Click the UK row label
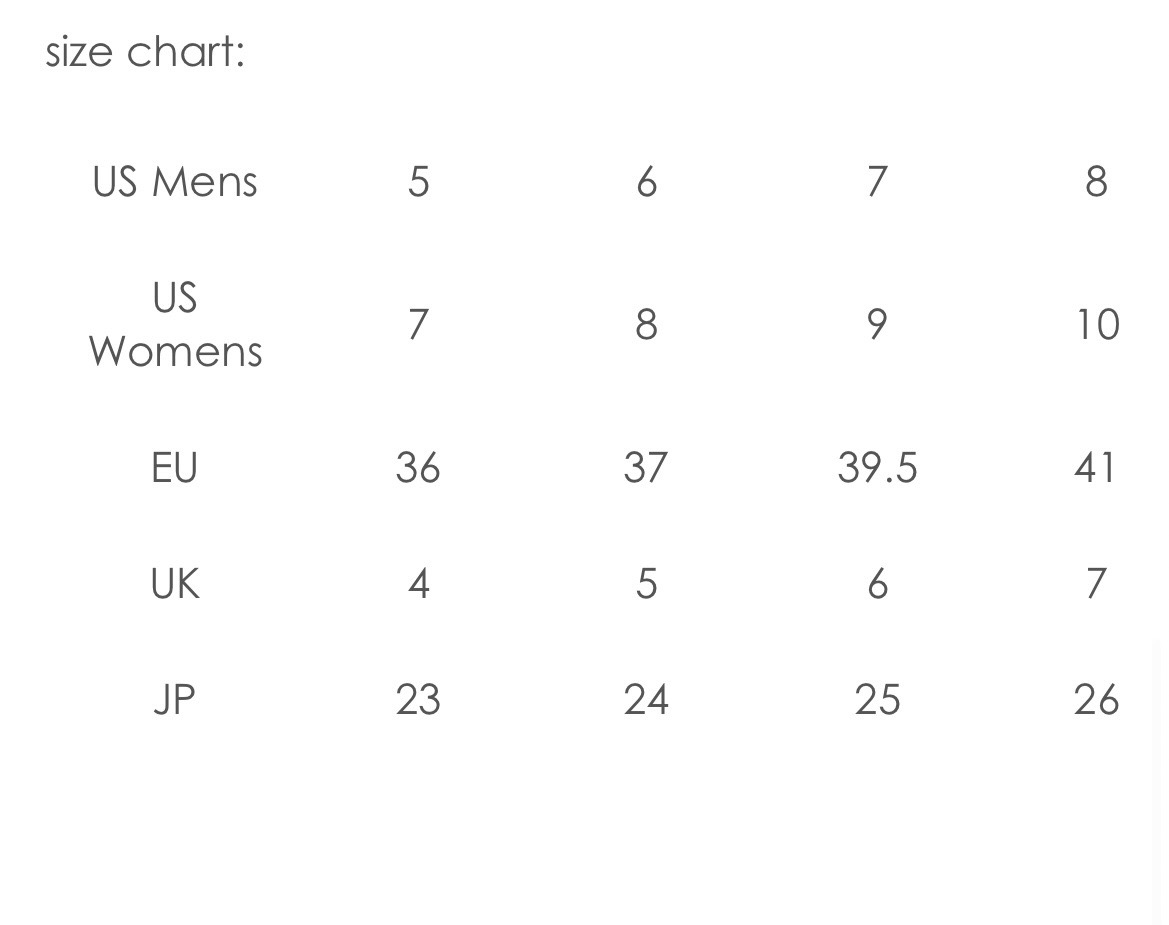Viewport: 1169px width, 925px height. (175, 583)
